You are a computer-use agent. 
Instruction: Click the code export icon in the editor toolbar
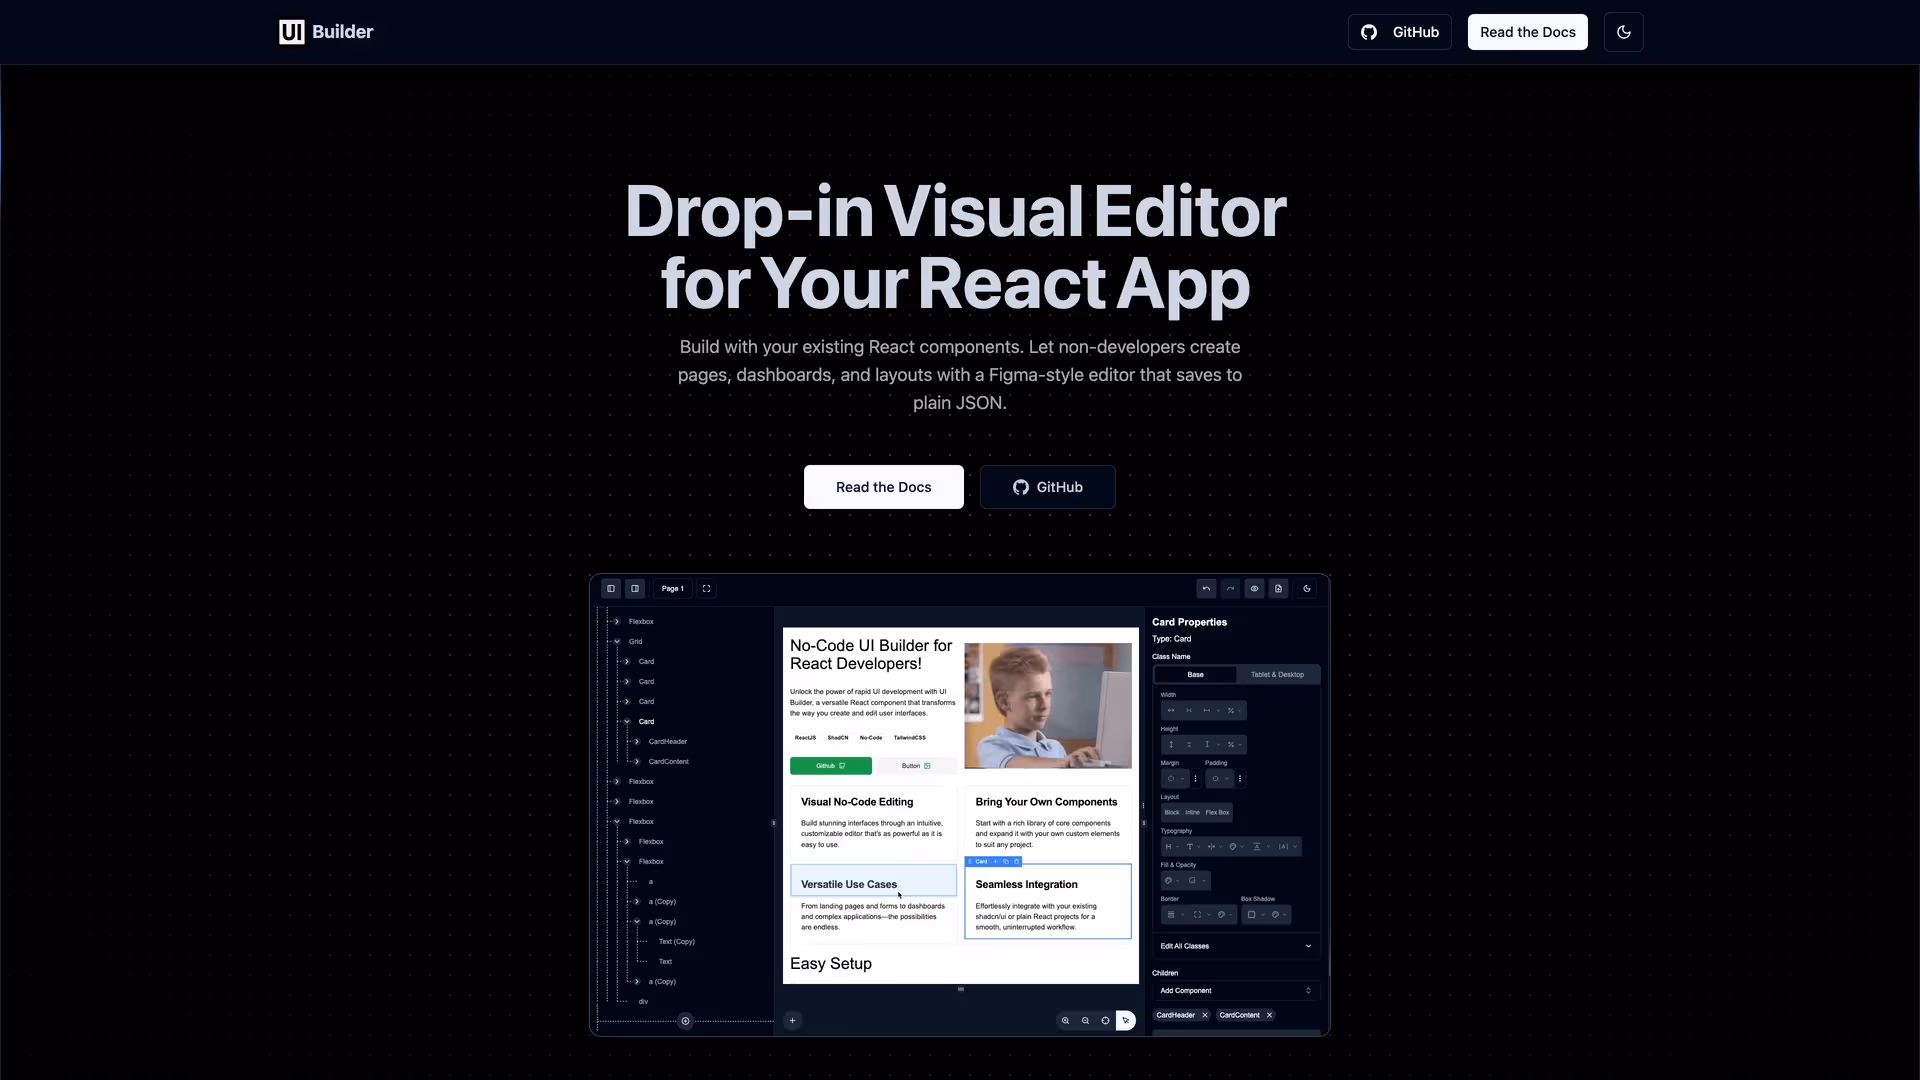(x=1279, y=589)
